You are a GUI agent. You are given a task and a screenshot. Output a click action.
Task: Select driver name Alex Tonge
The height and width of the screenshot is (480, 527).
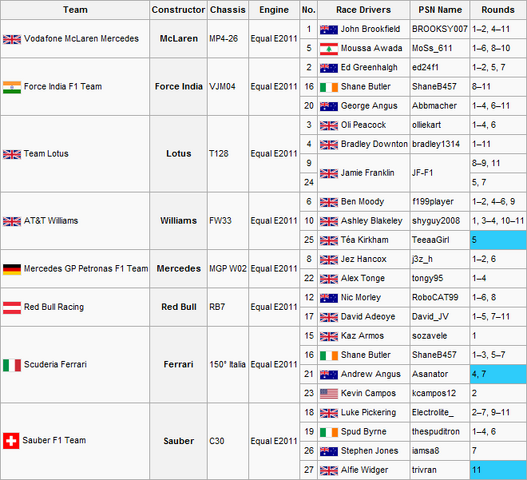pos(363,278)
